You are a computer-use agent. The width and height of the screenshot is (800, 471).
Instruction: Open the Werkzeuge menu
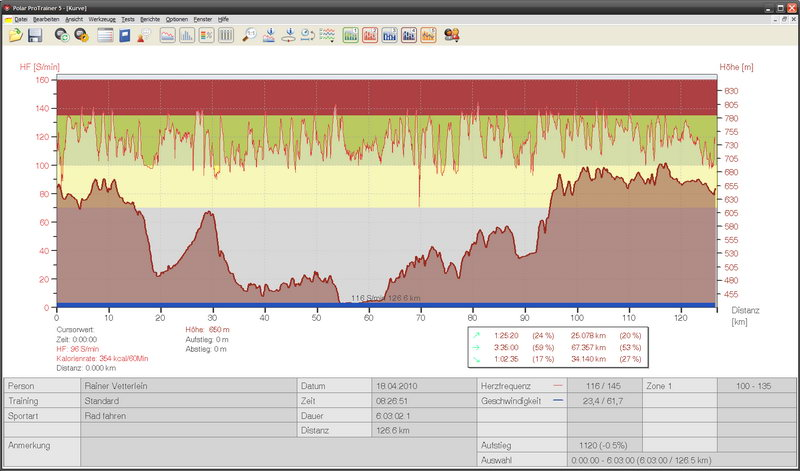[101, 19]
